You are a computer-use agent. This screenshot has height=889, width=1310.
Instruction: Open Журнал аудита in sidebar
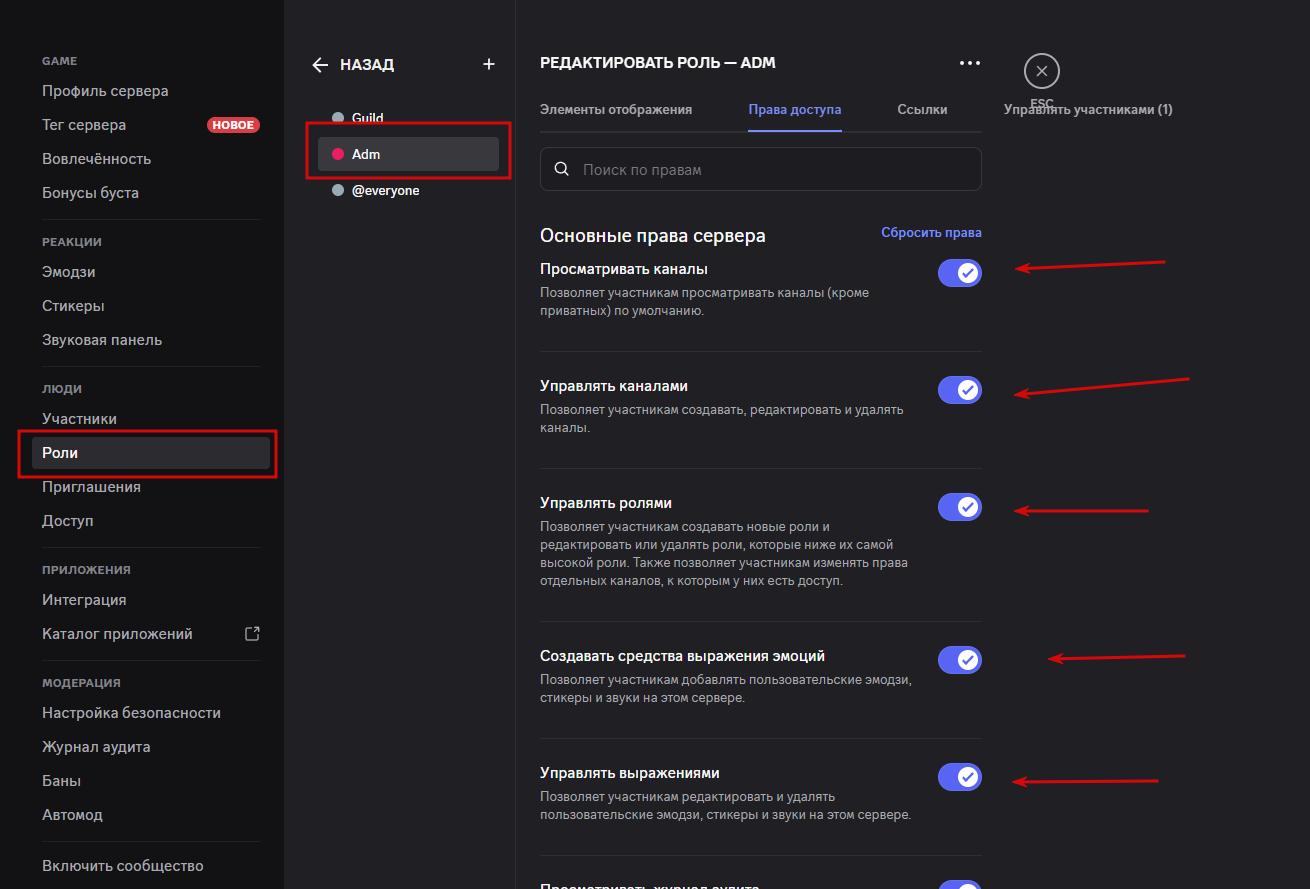tap(96, 747)
